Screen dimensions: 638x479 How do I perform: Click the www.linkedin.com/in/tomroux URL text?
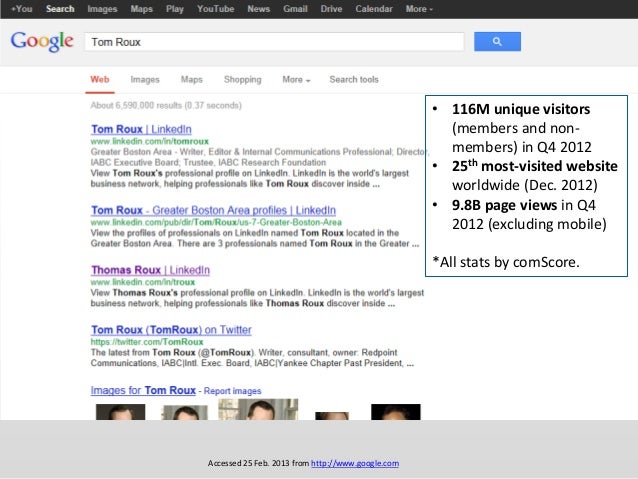pos(150,141)
